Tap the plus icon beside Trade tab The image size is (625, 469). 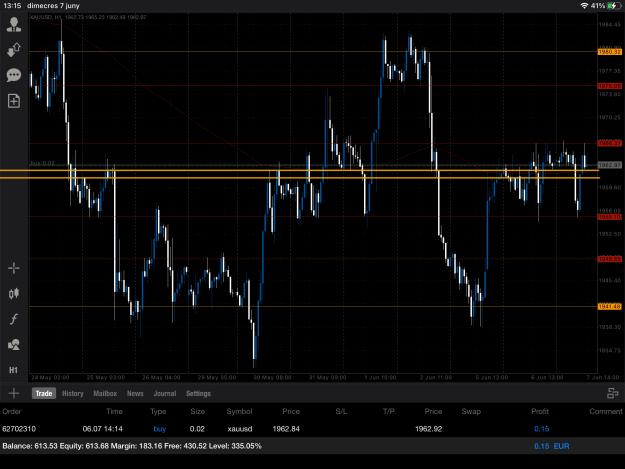pos(14,393)
